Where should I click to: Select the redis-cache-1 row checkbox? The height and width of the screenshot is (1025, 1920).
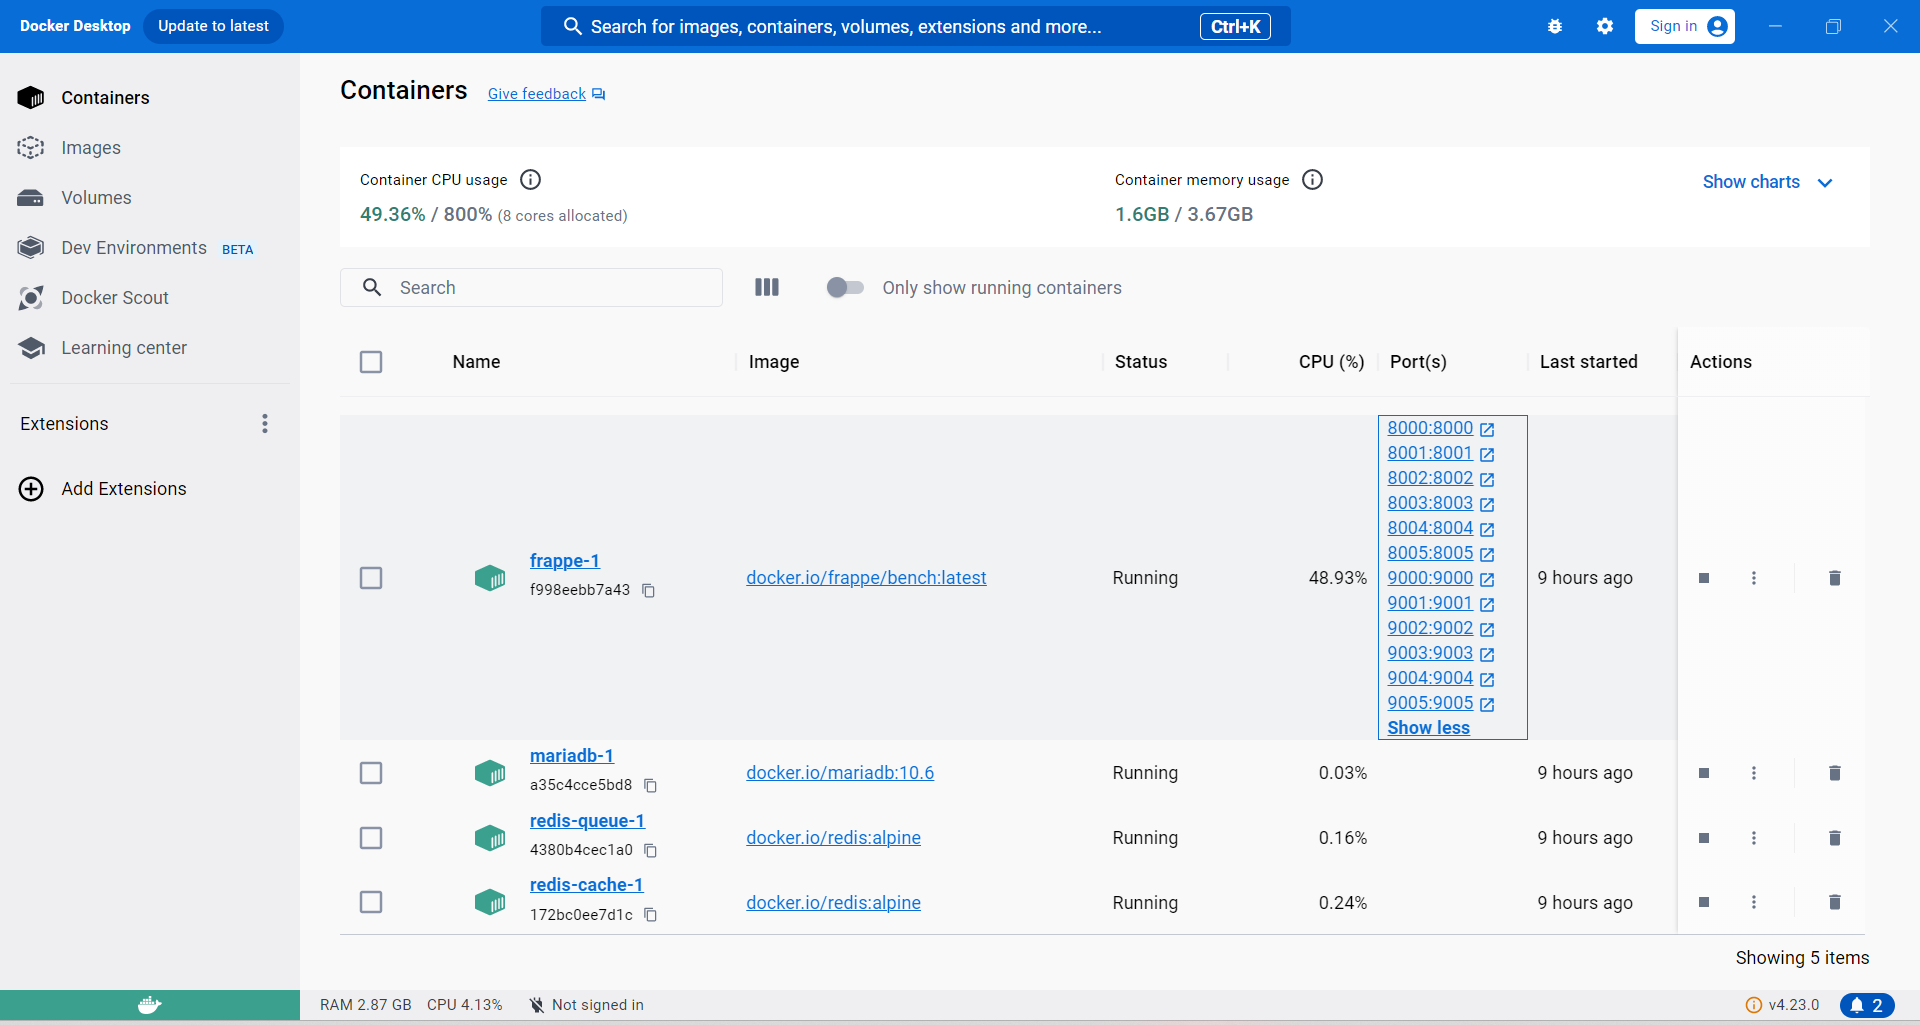pos(371,902)
